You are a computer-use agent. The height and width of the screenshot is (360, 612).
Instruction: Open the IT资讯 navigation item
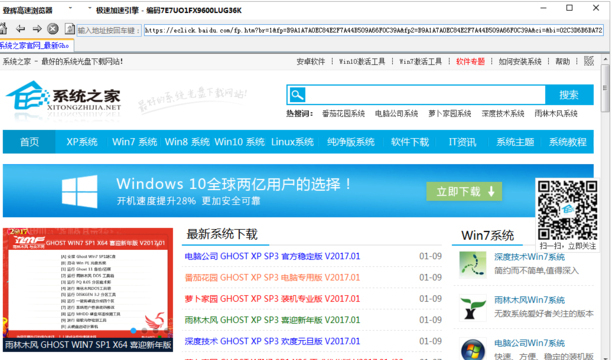tap(463, 142)
